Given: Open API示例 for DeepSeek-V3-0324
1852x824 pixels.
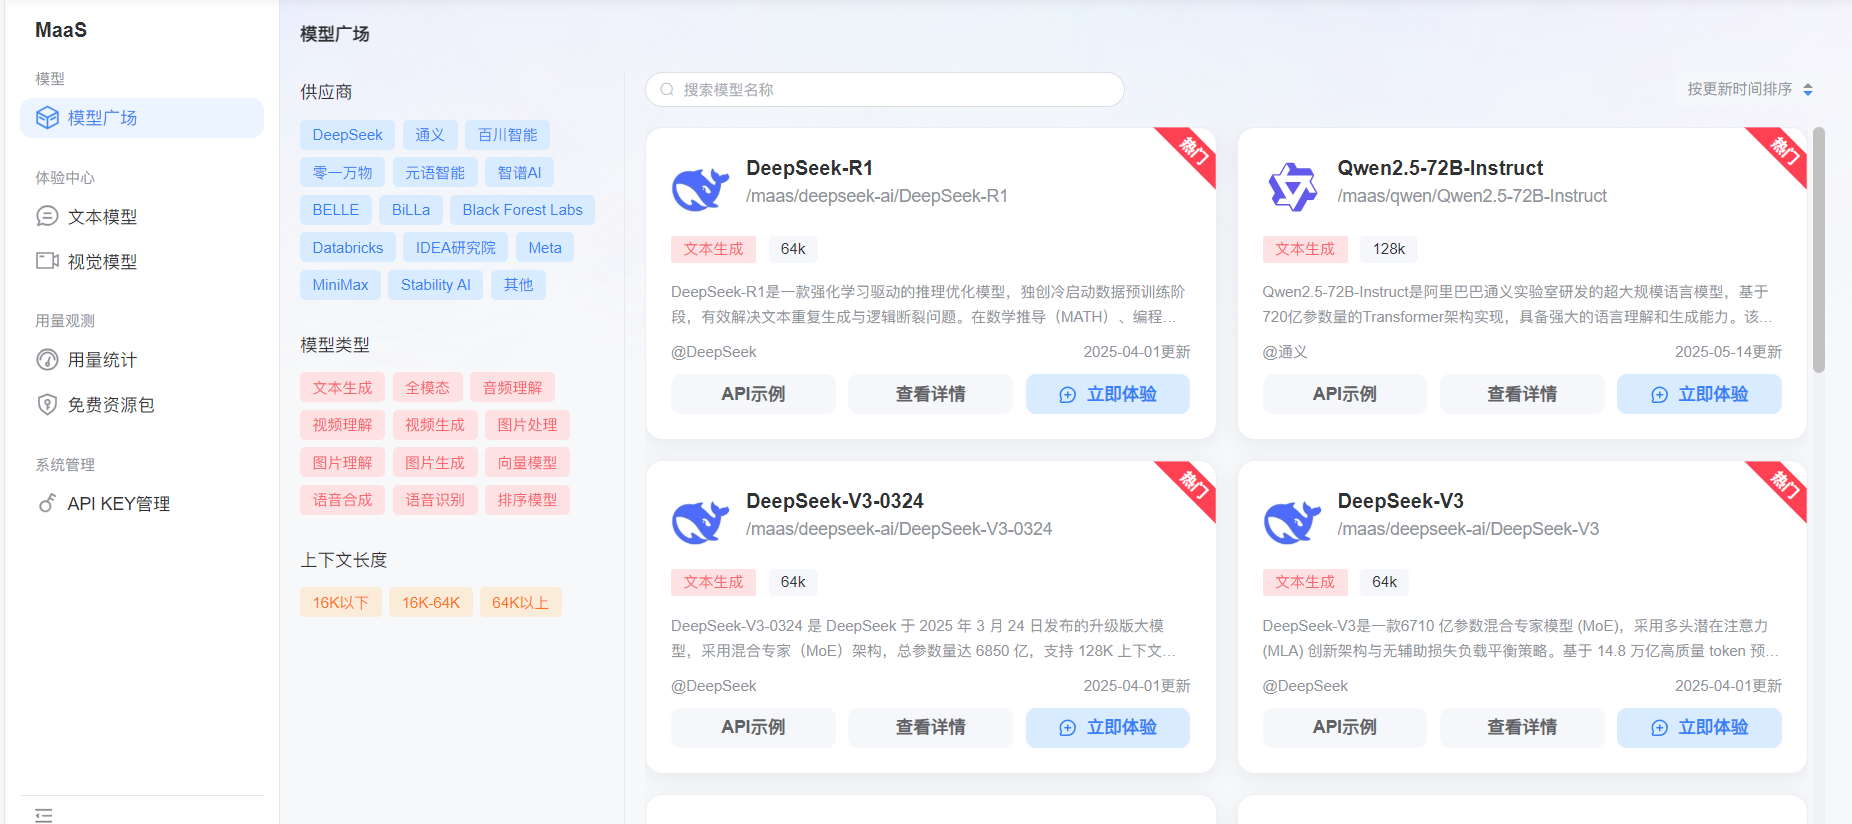Looking at the screenshot, I should [753, 728].
